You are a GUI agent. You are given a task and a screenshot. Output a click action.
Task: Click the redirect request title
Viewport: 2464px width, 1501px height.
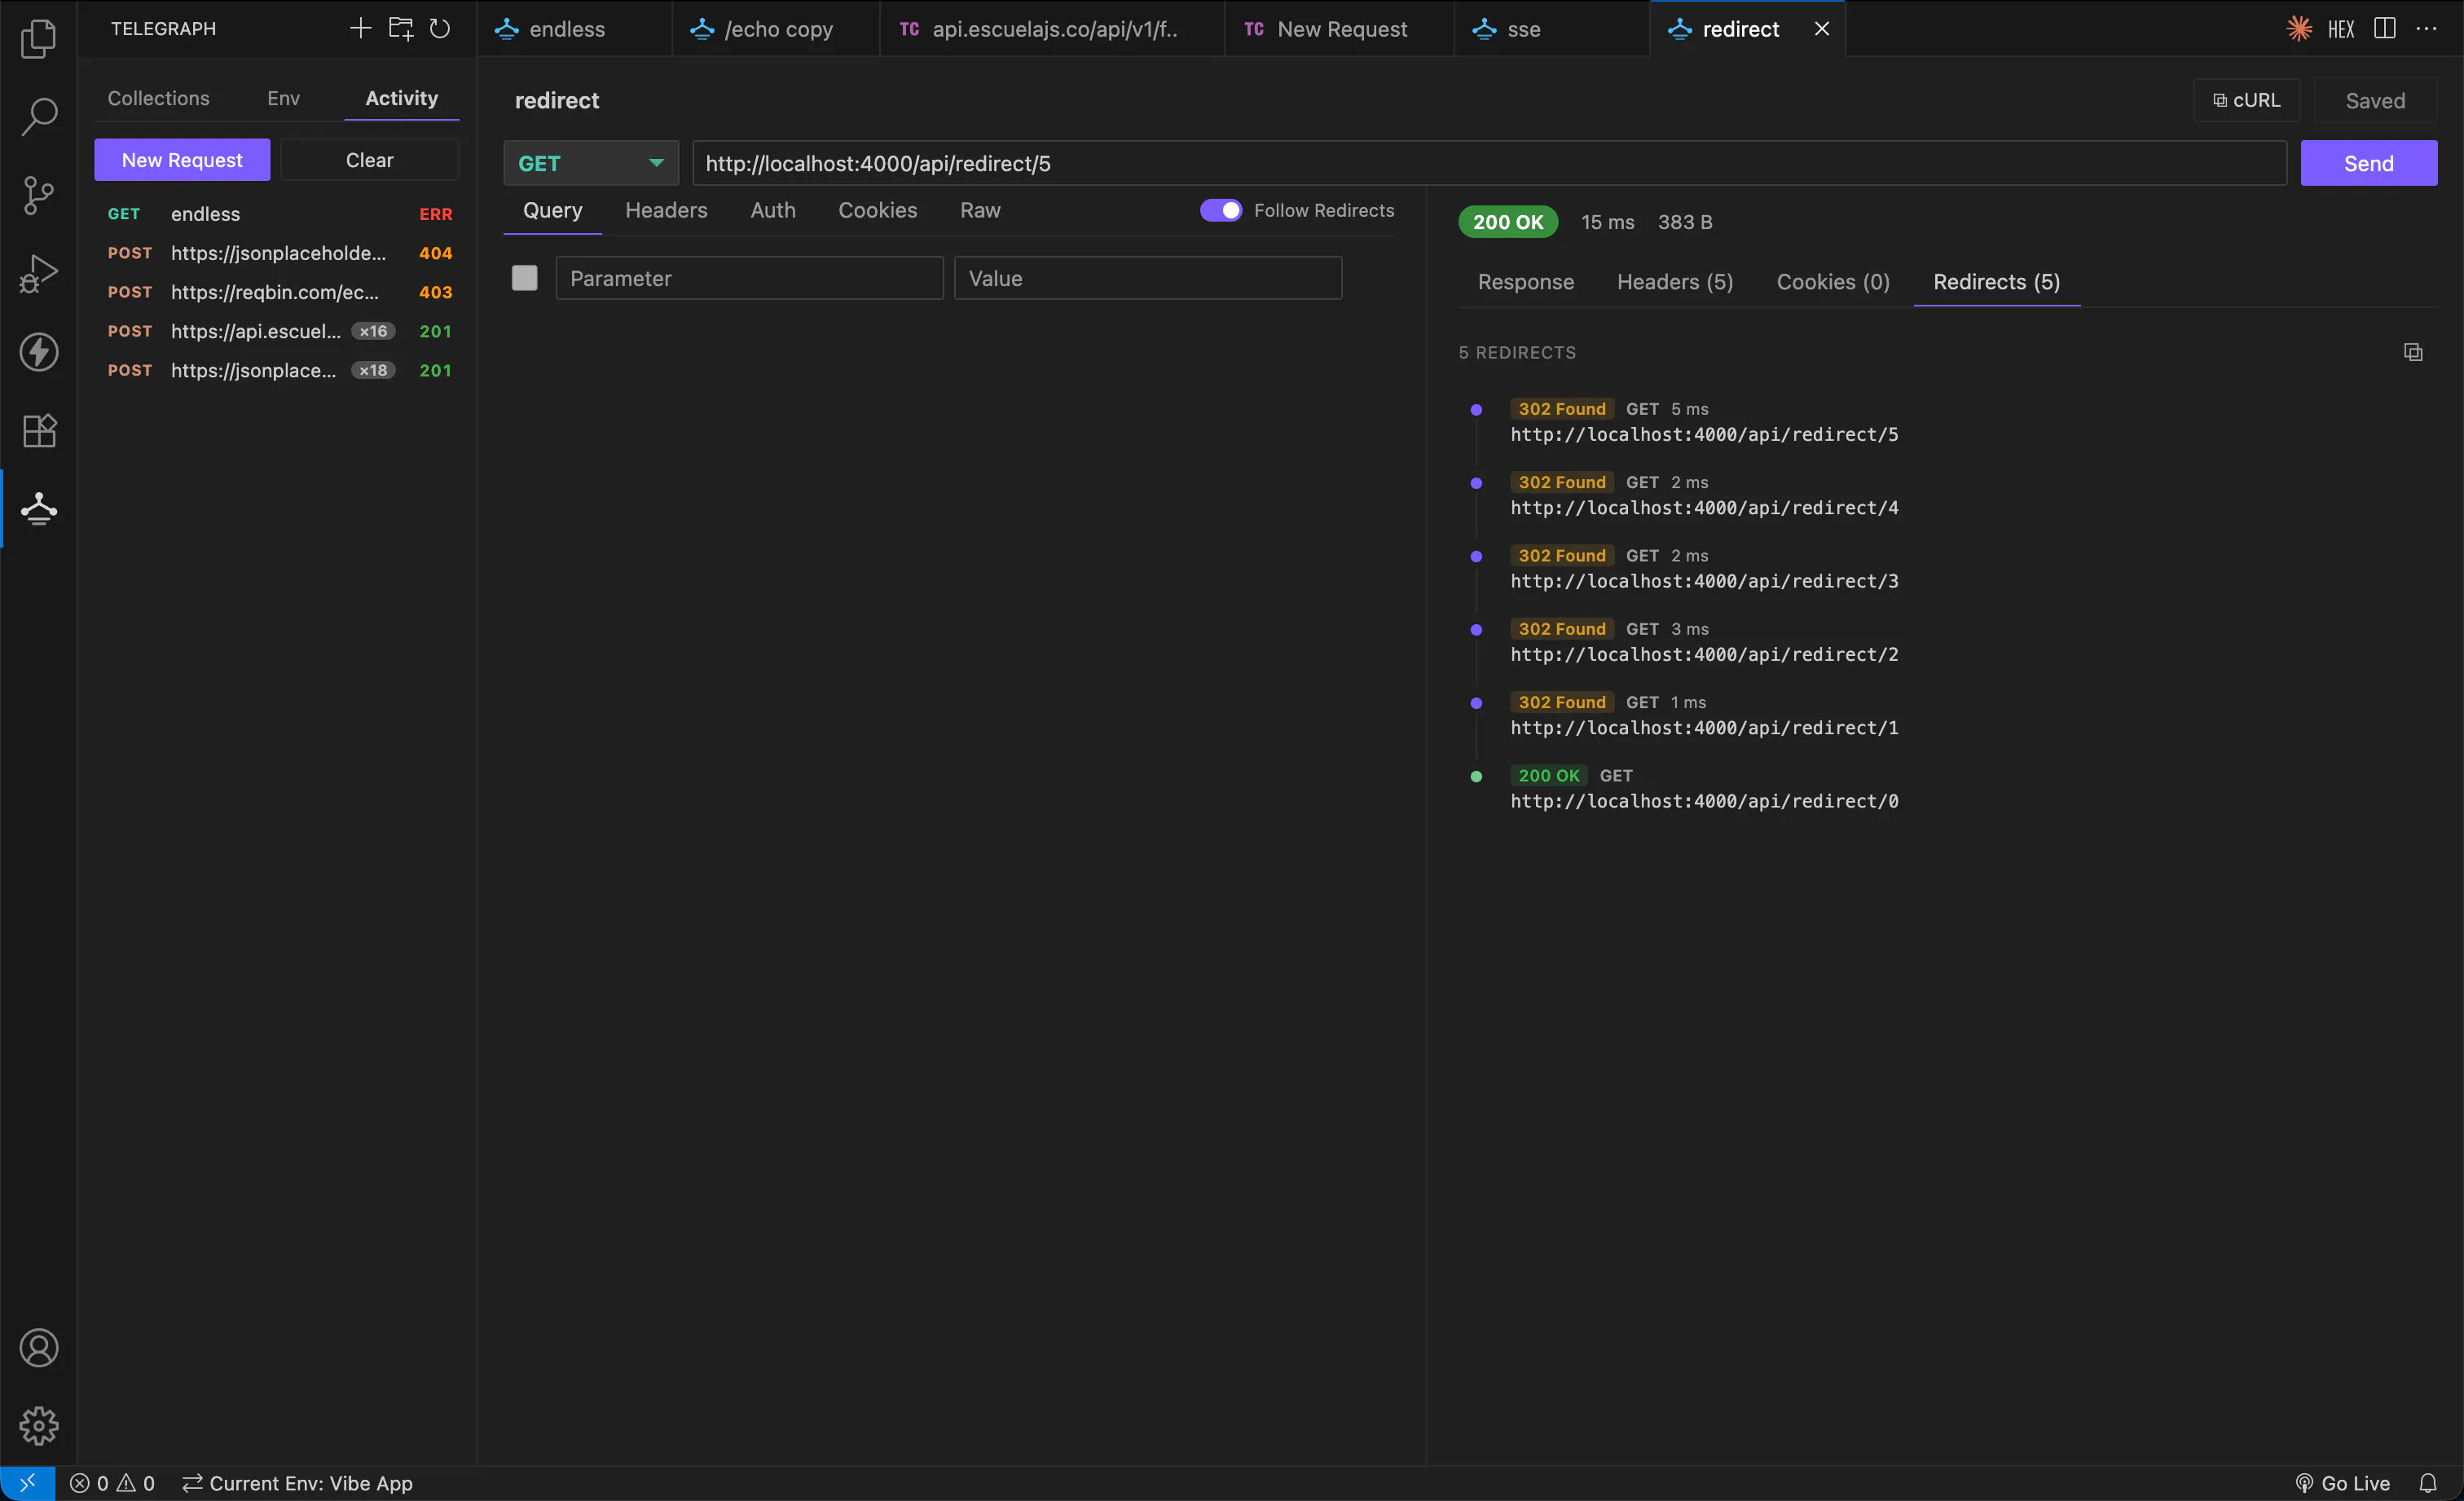557,100
